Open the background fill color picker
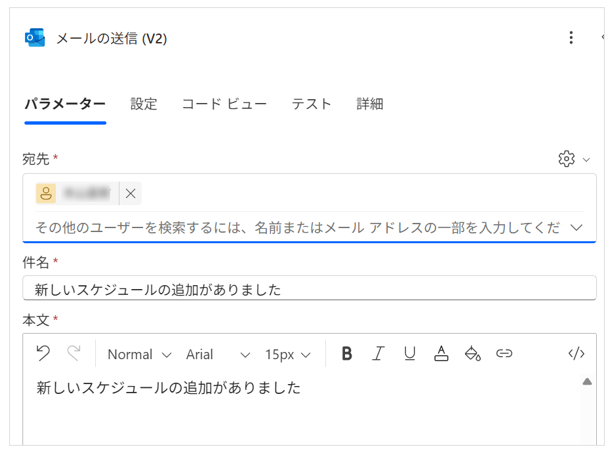This screenshot has height=455, width=610. [473, 354]
